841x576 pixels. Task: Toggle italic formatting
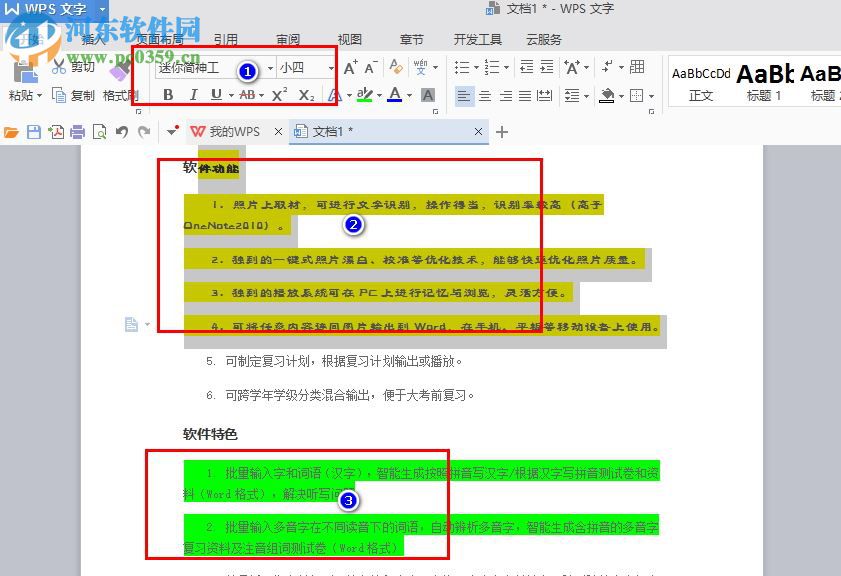193,96
